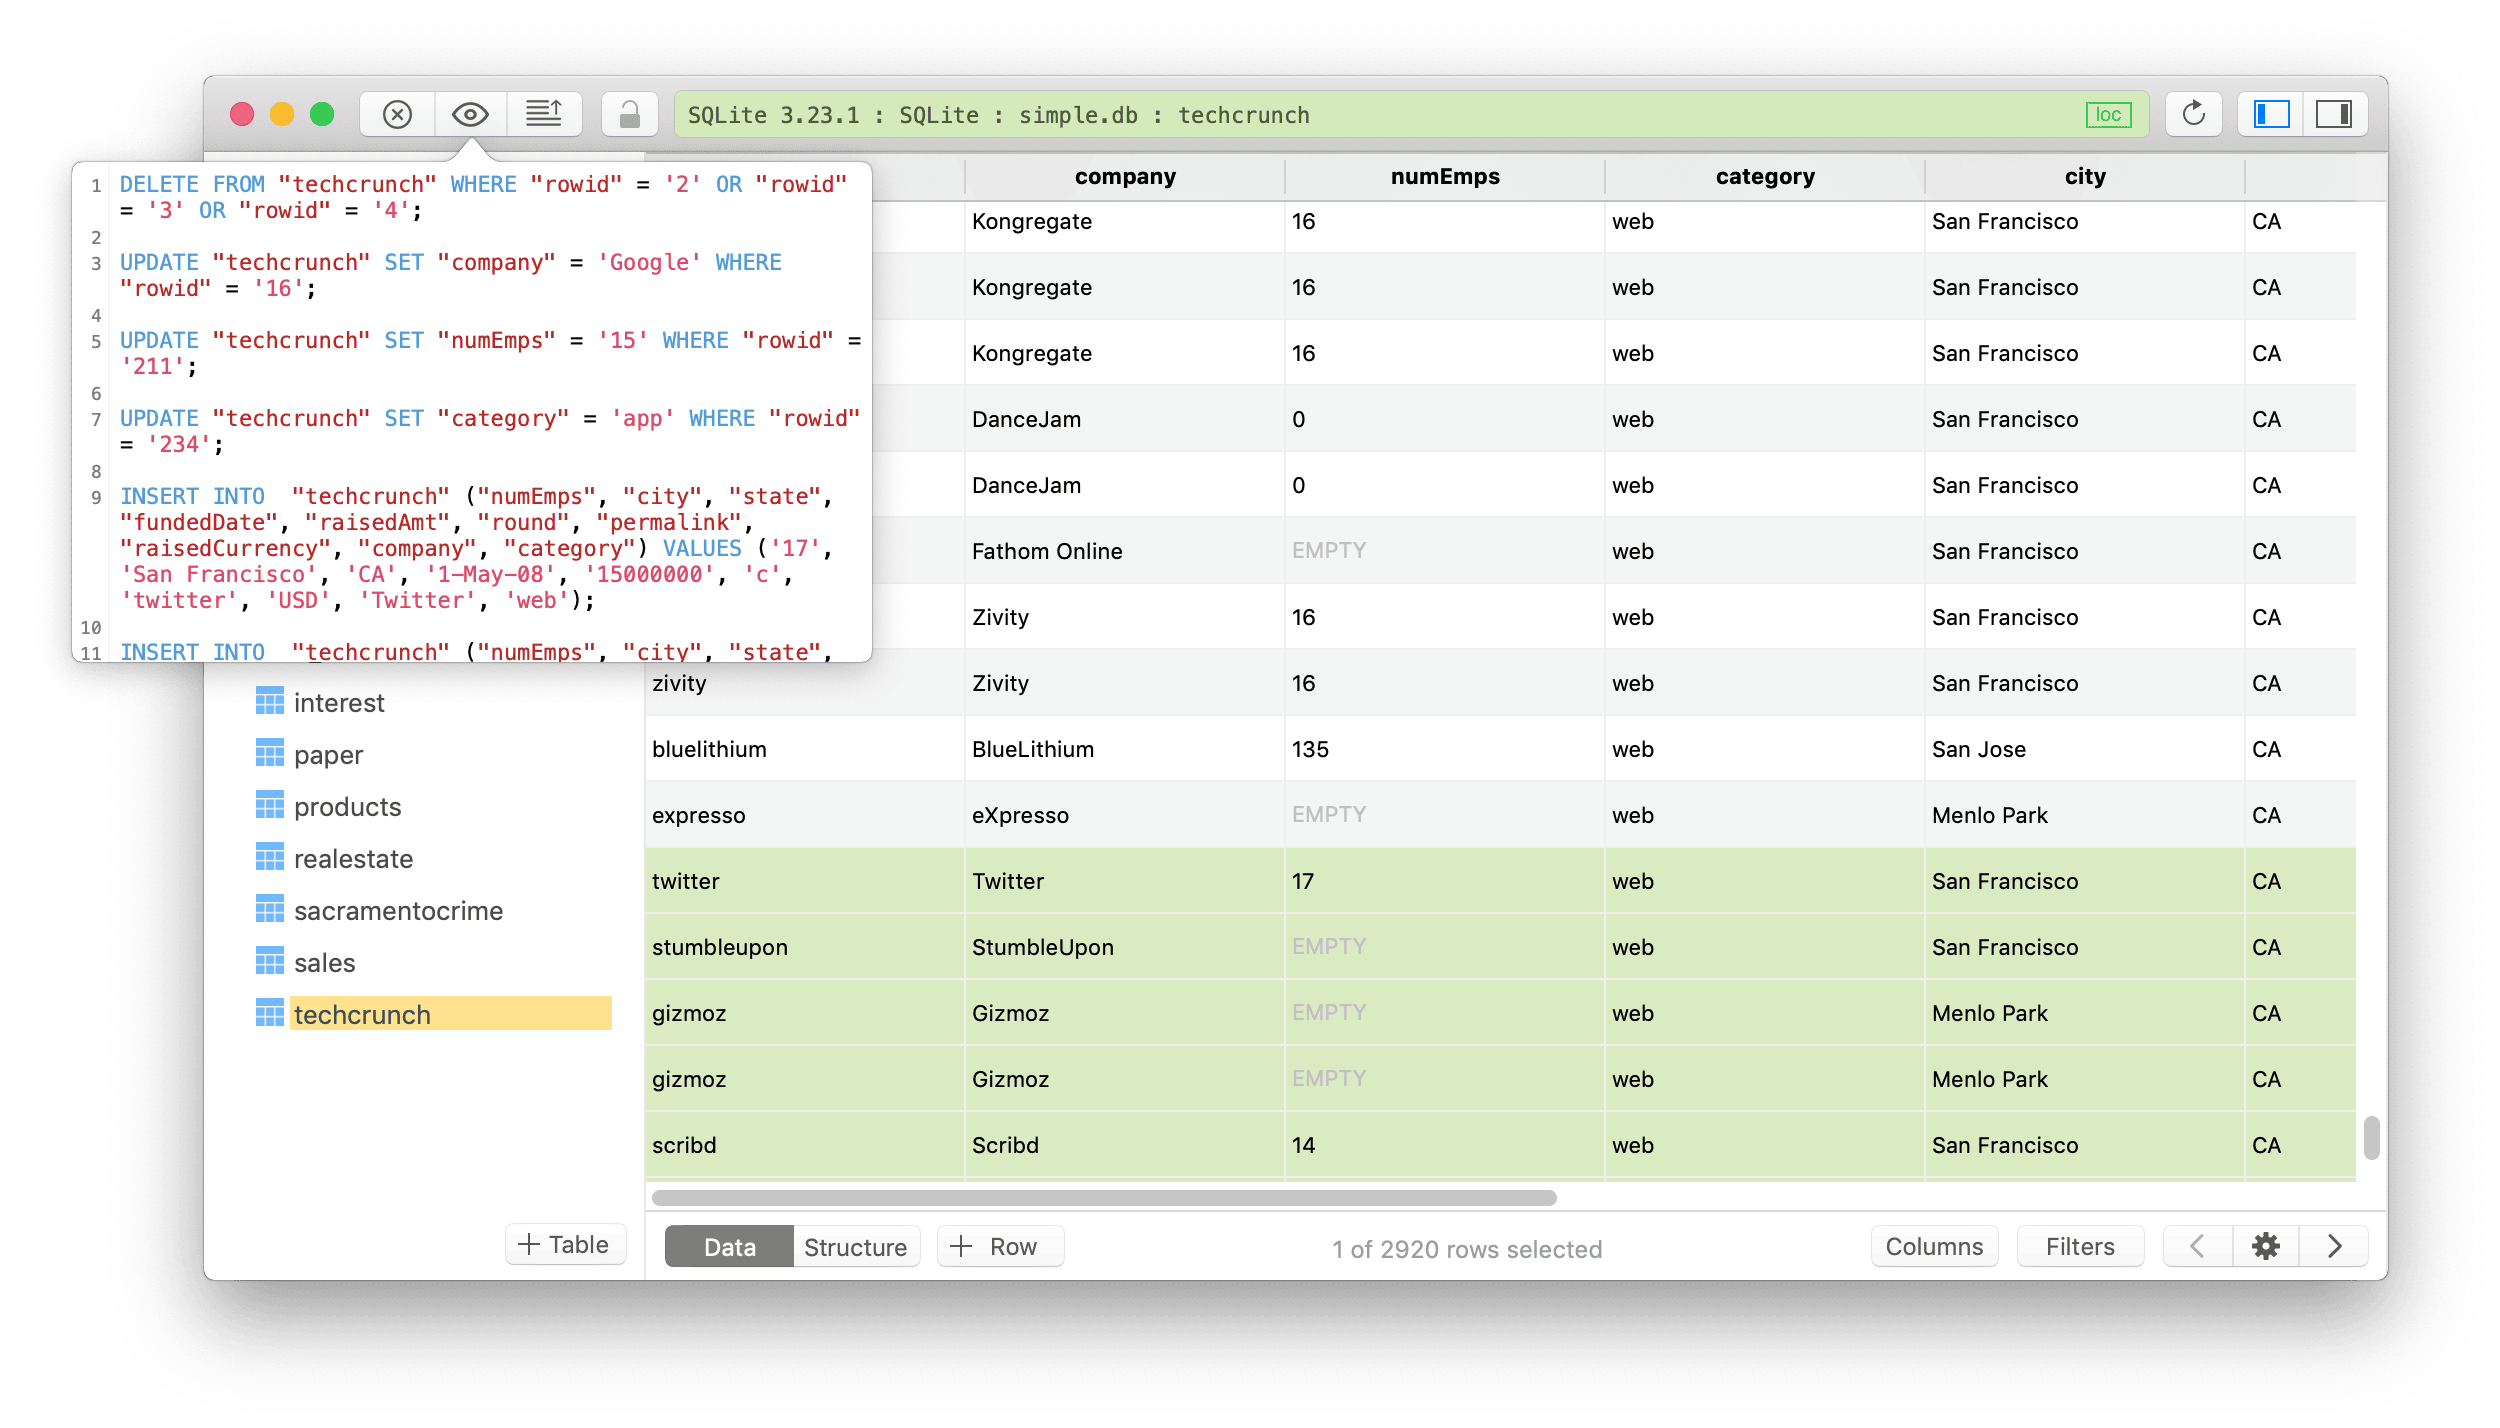This screenshot has height=1428, width=2500.
Task: Click the 135 numEmps cell
Action: click(1444, 749)
